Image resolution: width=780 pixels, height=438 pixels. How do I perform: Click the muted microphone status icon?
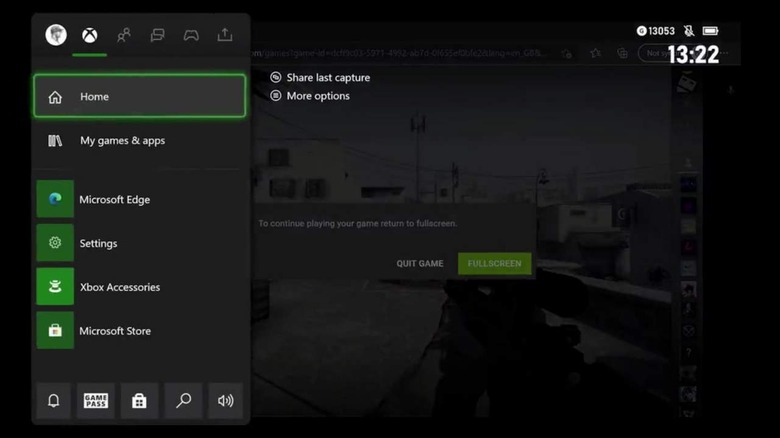pyautogui.click(x=689, y=31)
